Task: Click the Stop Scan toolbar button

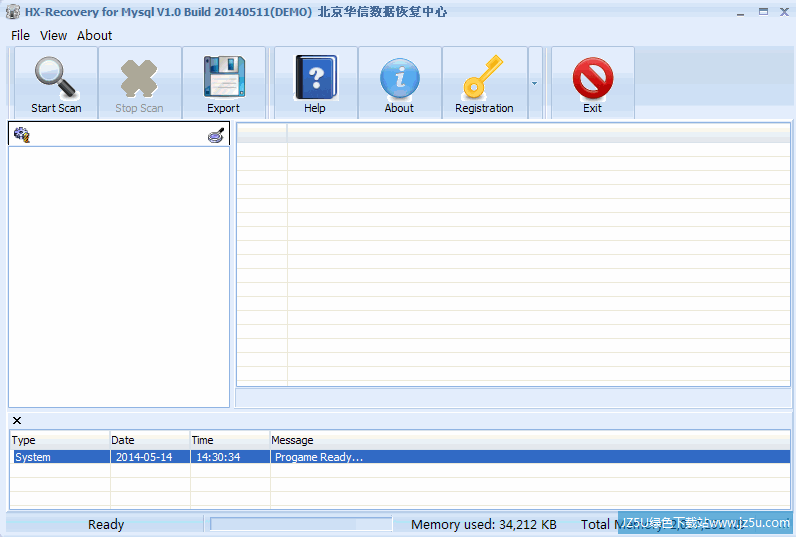Action: pyautogui.click(x=140, y=84)
